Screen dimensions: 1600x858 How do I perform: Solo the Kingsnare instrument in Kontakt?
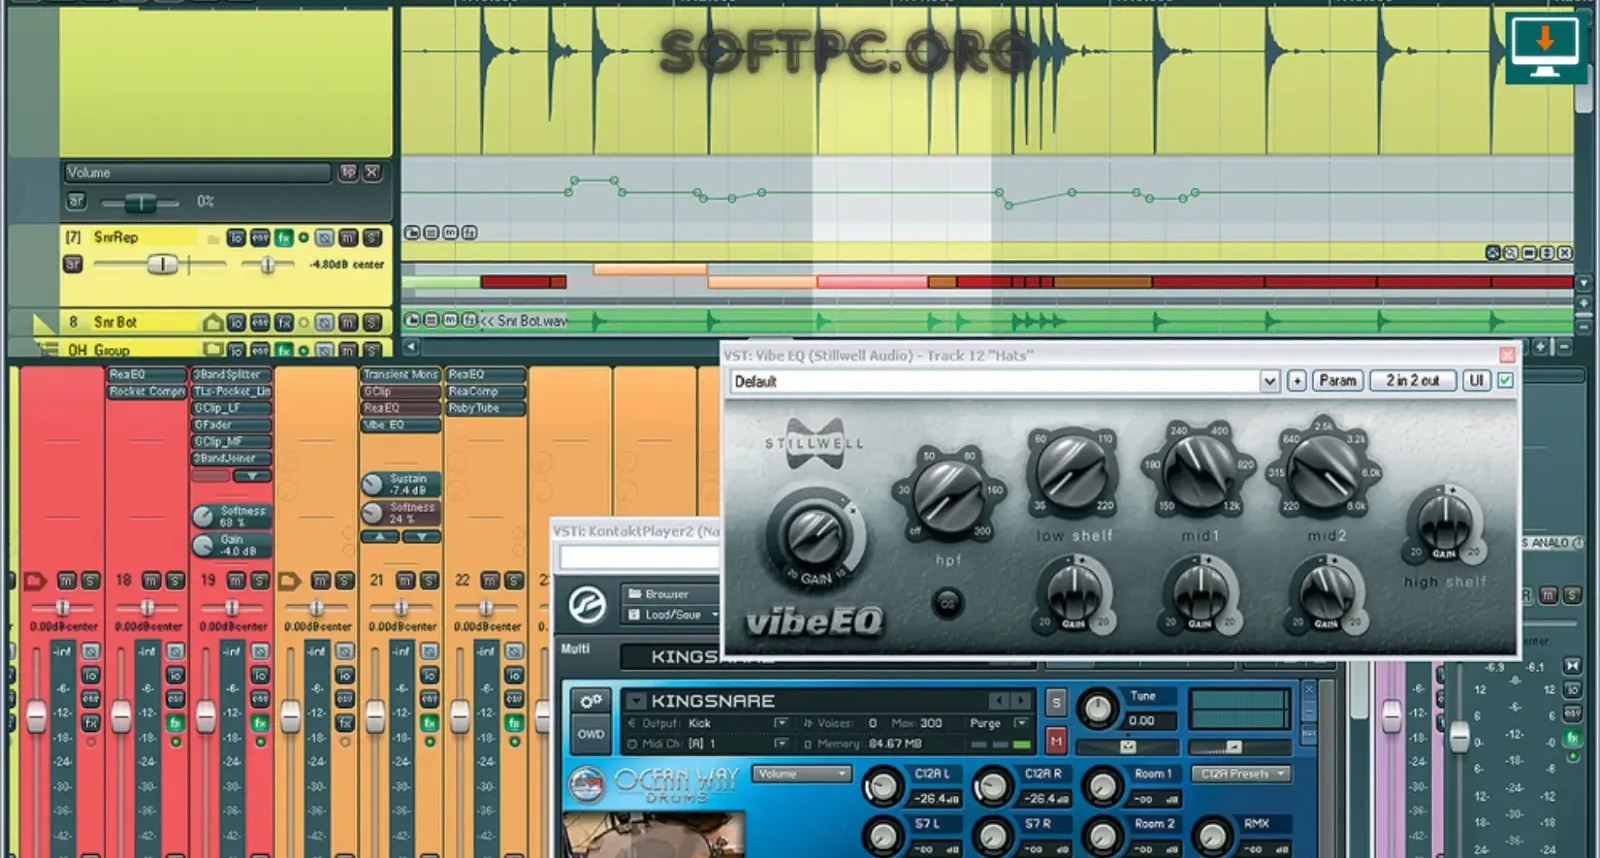pos(1056,703)
